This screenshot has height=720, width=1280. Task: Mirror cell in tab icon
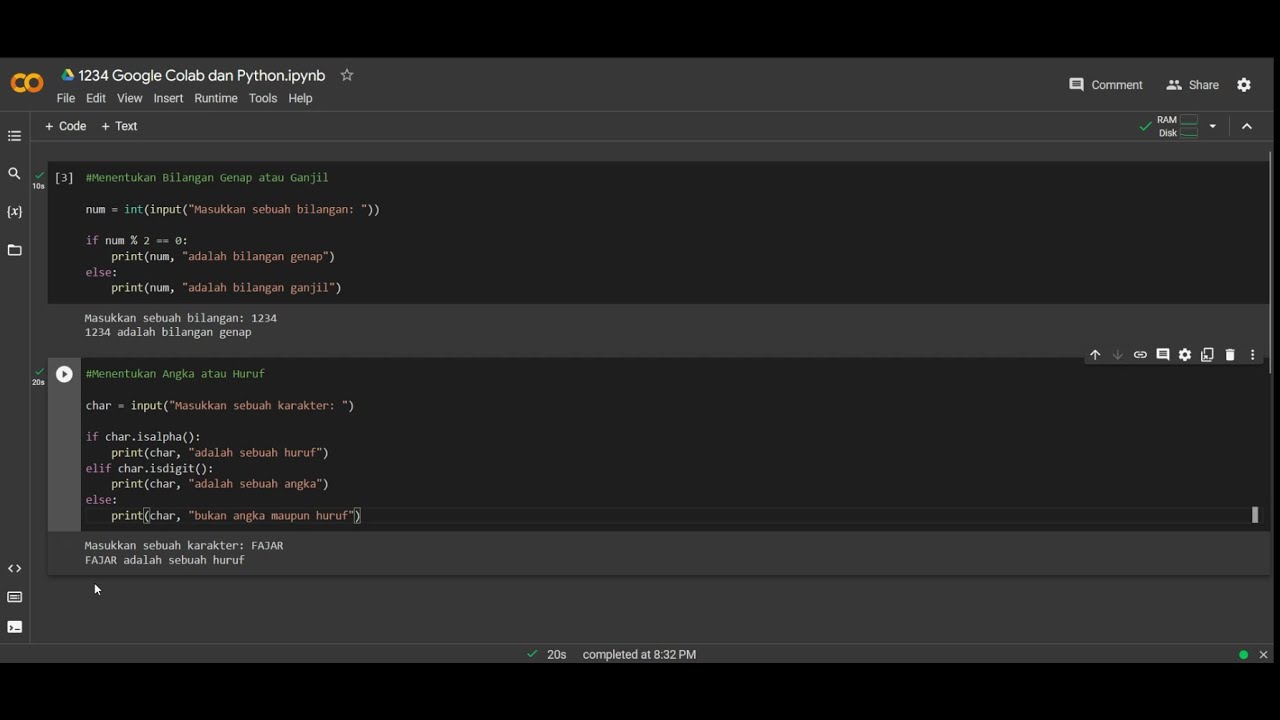click(x=1207, y=355)
